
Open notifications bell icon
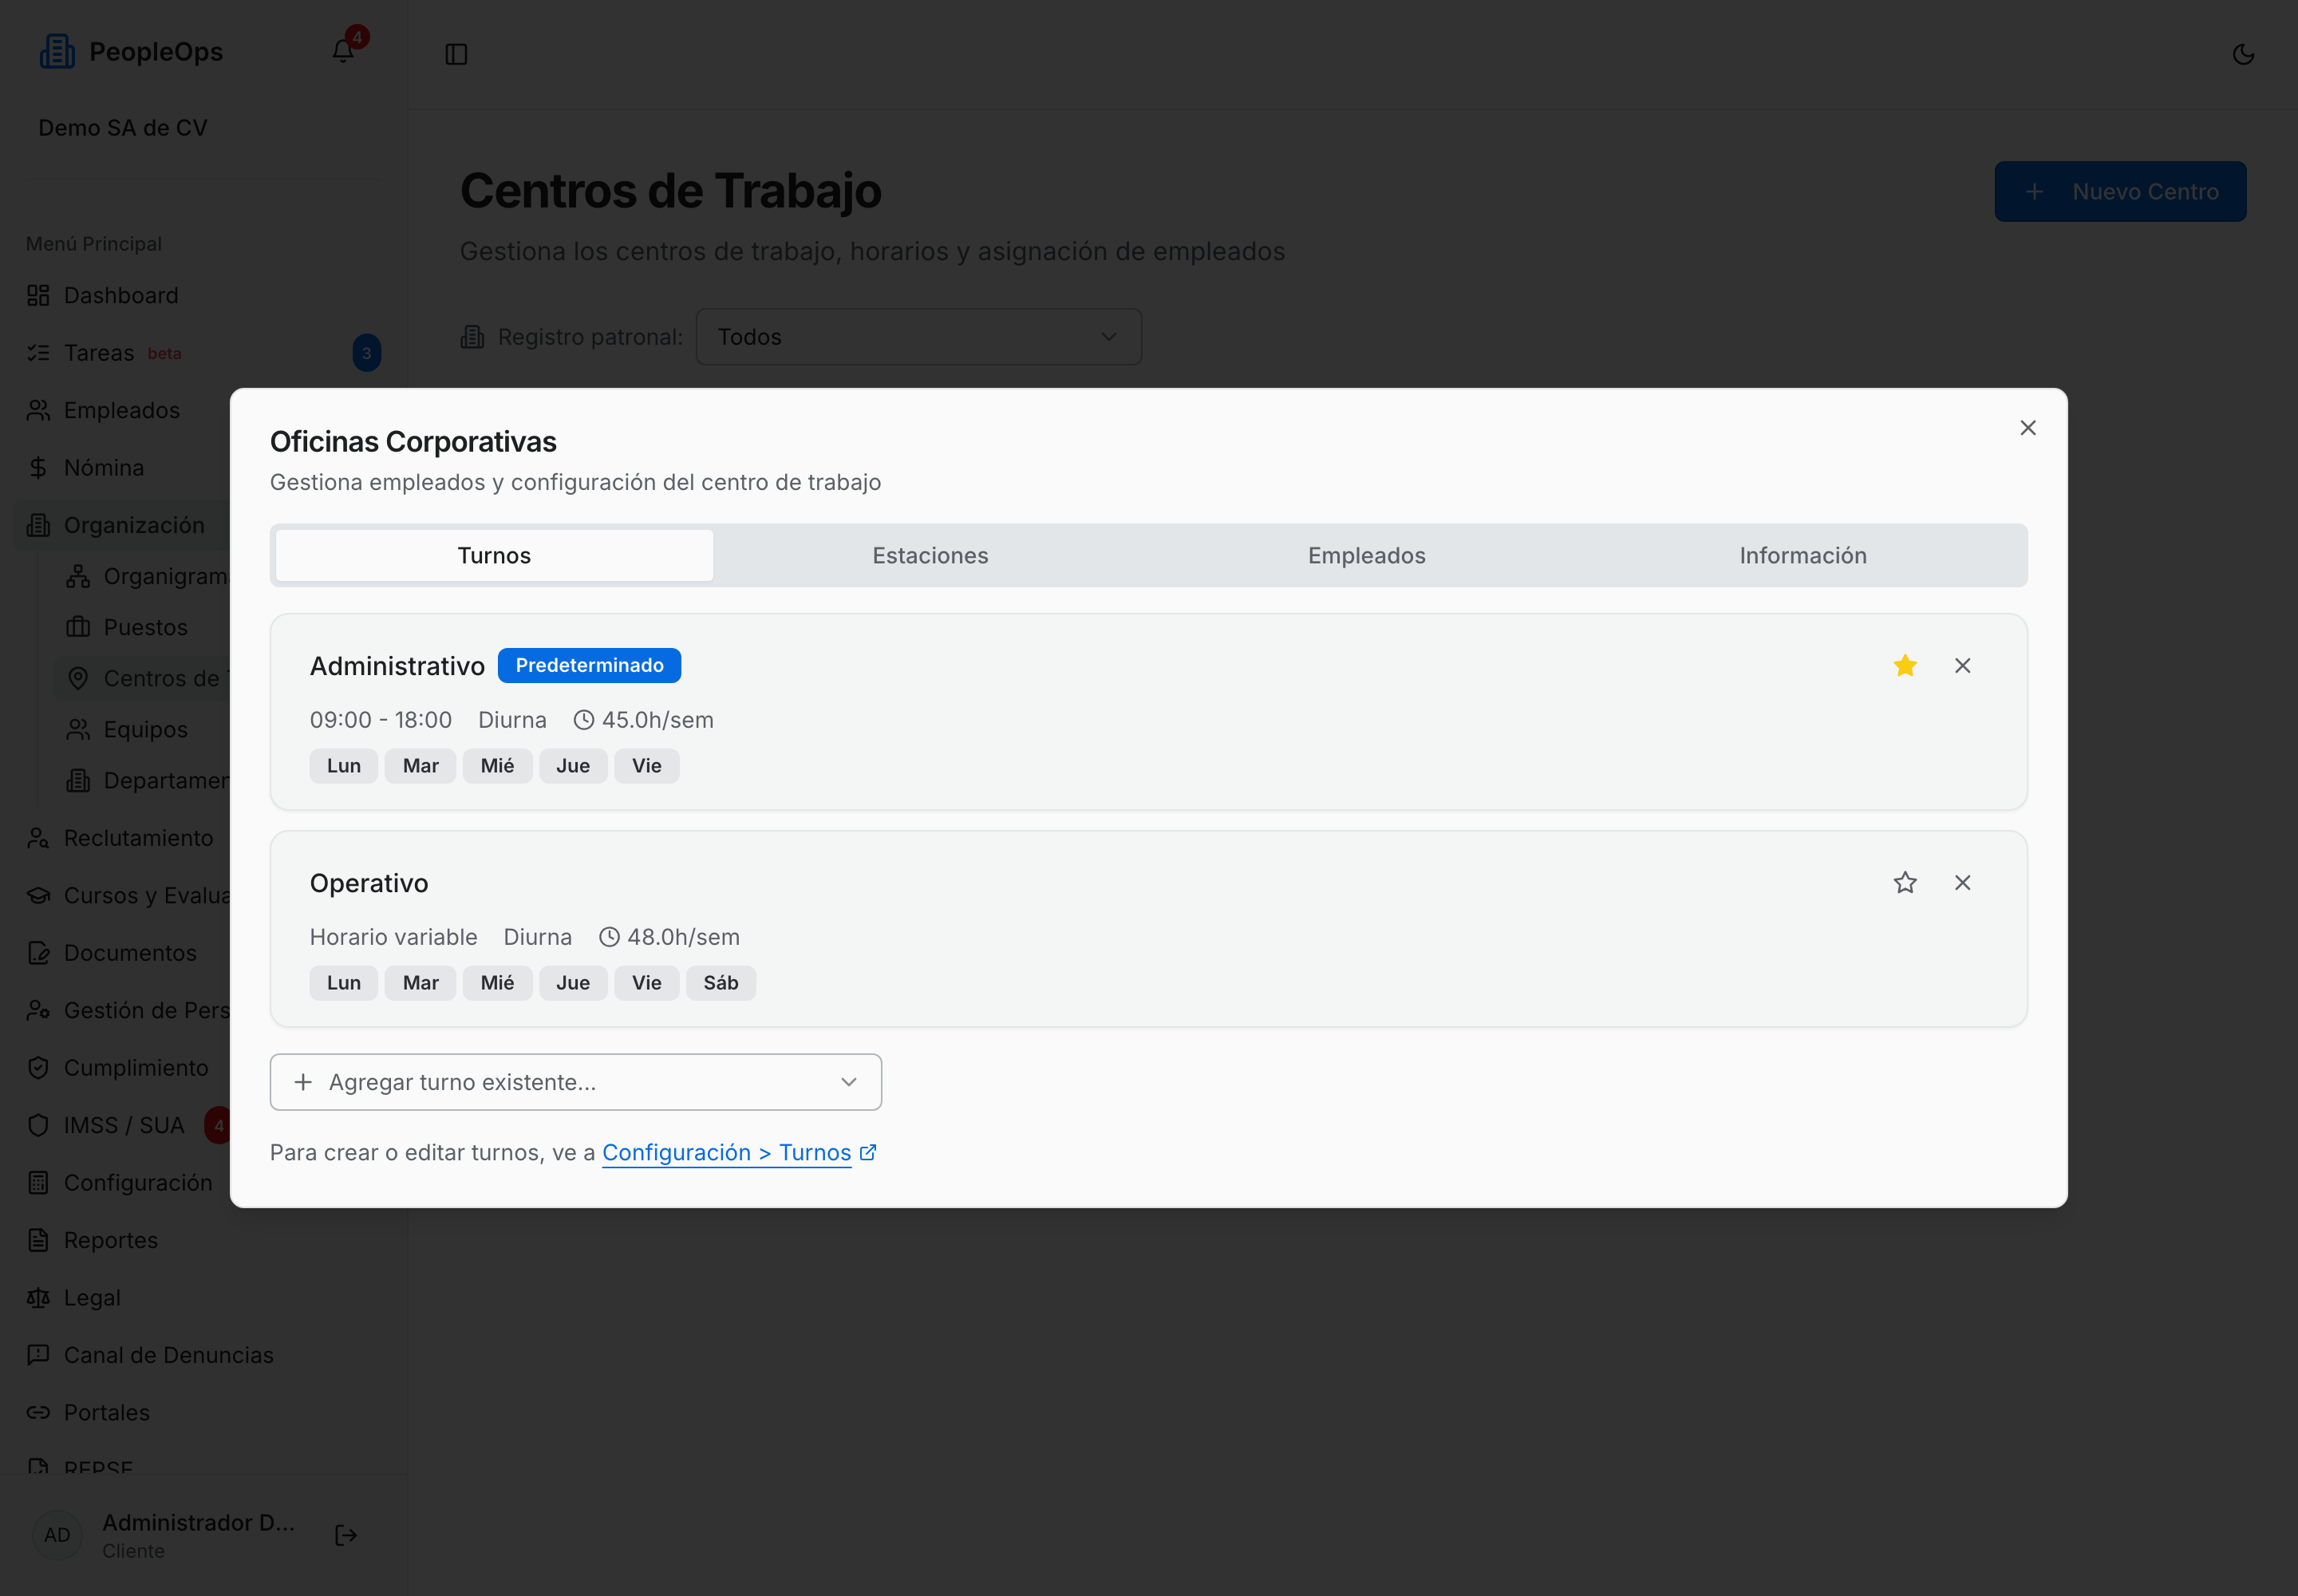[343, 51]
